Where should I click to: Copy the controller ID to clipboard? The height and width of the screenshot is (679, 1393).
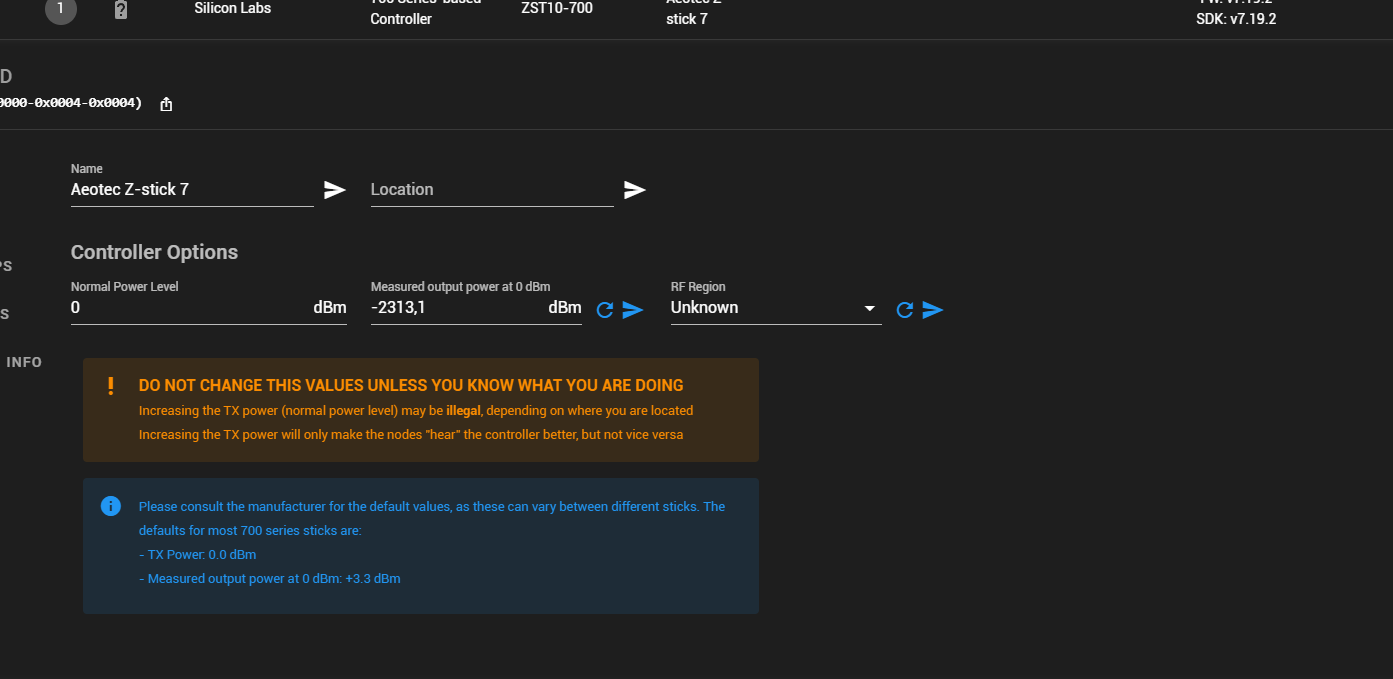click(x=166, y=103)
